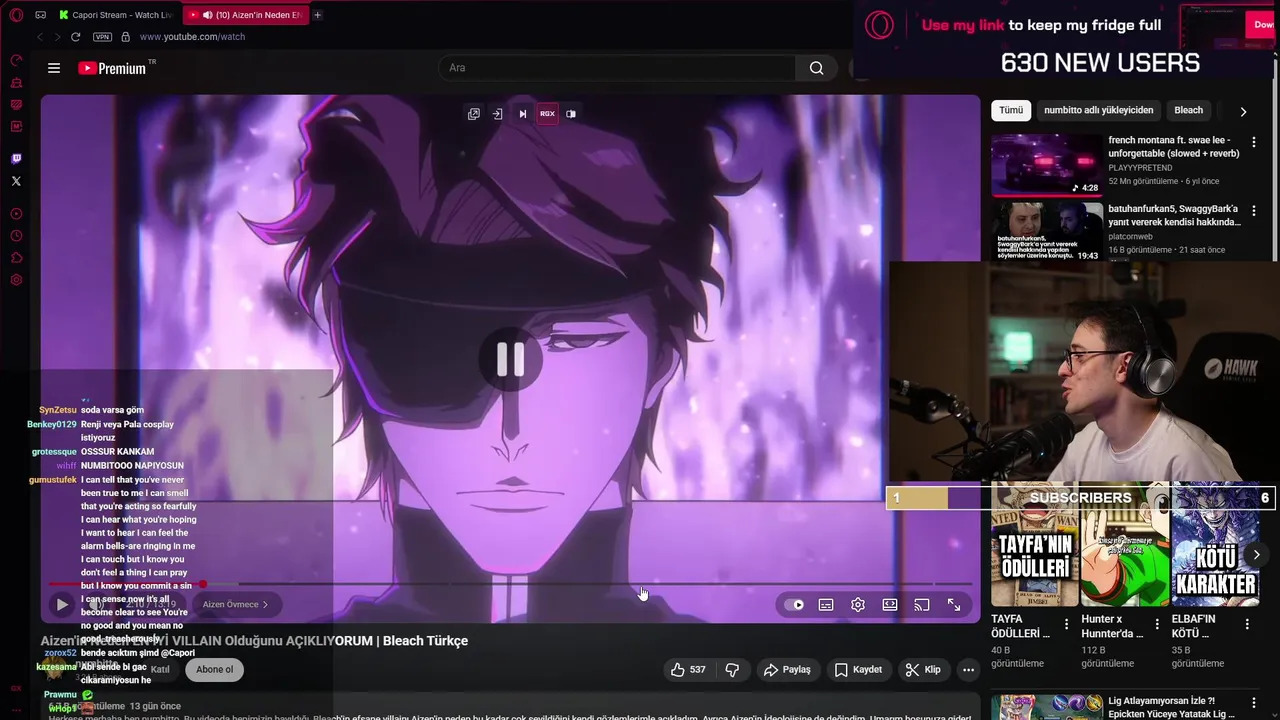This screenshot has height=720, width=1280.
Task: Switch to the Aizen'in Neden YouTube tab
Action: click(245, 15)
